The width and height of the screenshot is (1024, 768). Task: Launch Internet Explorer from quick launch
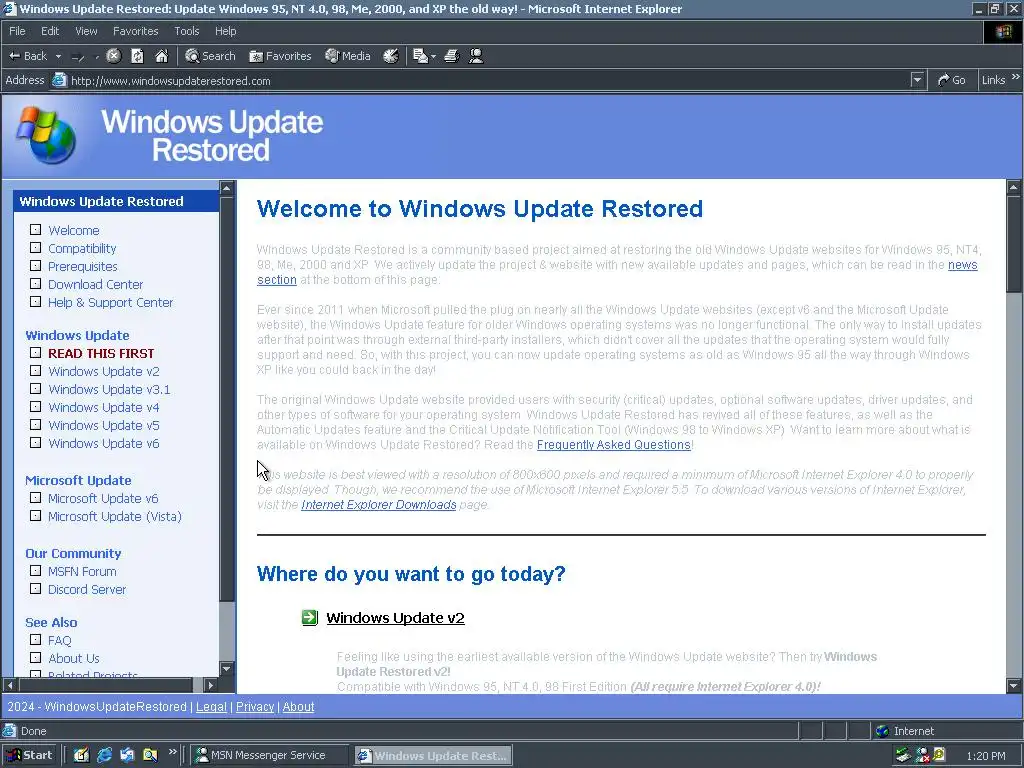click(x=104, y=755)
